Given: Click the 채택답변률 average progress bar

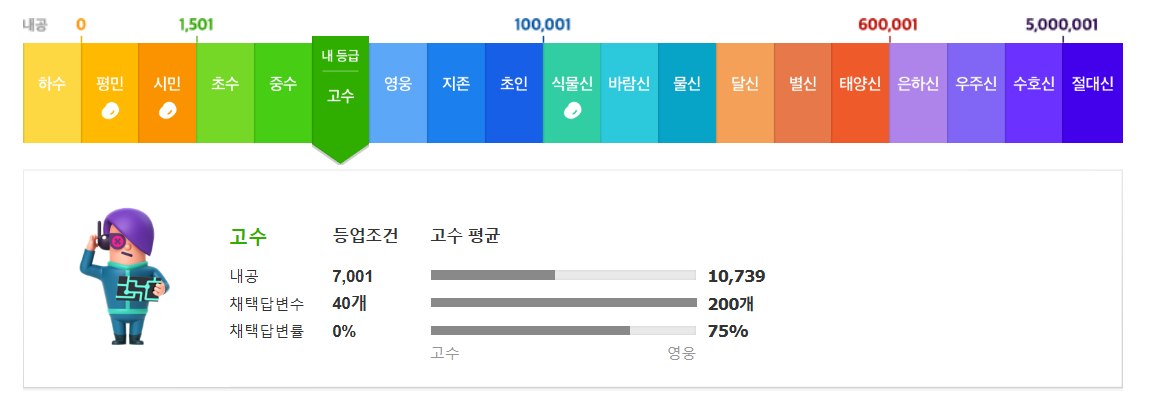Looking at the screenshot, I should 563,330.
